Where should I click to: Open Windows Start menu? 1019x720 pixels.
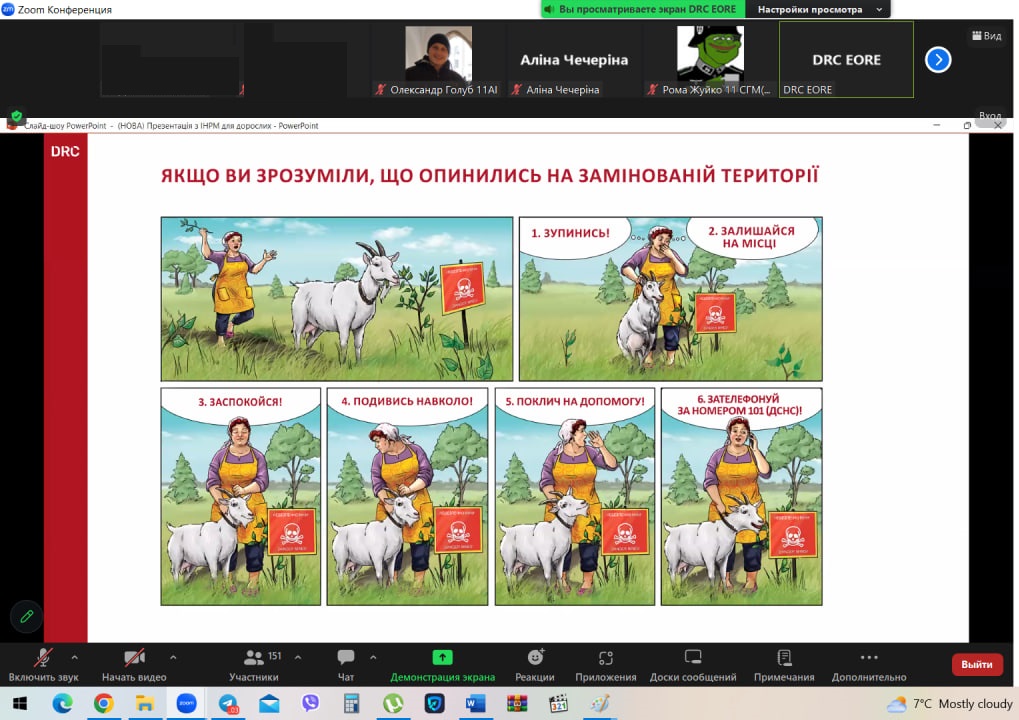click(x=20, y=704)
